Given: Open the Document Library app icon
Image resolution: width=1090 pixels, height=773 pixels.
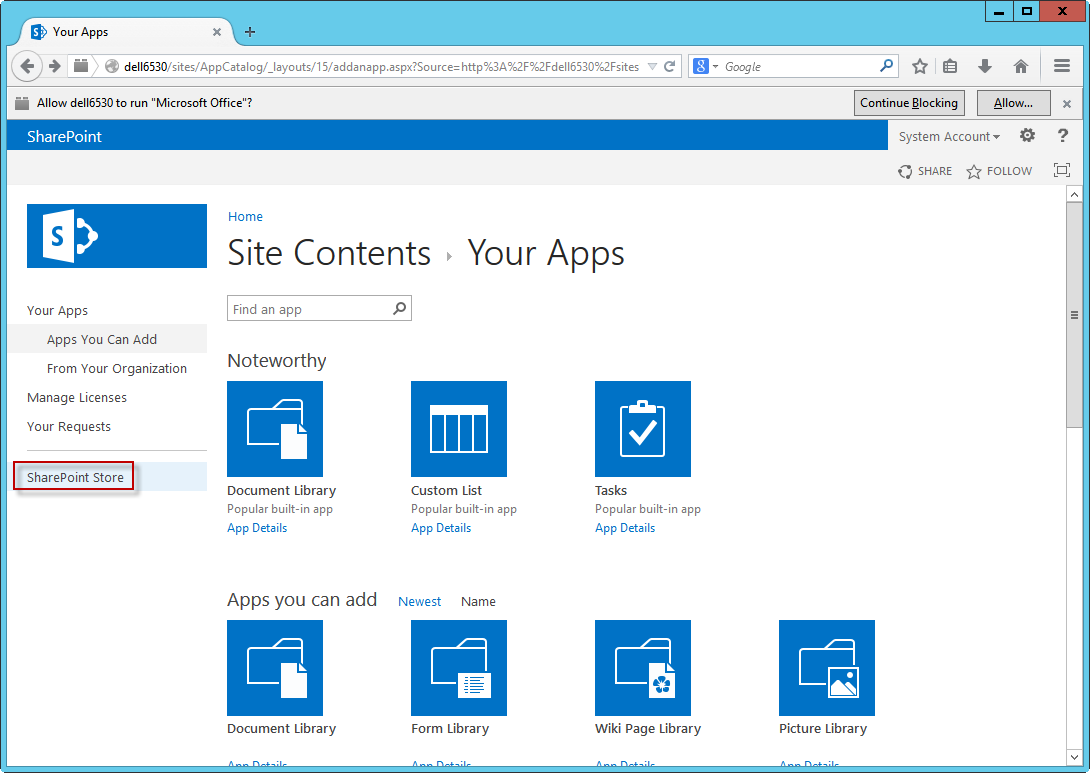Looking at the screenshot, I should coord(275,429).
